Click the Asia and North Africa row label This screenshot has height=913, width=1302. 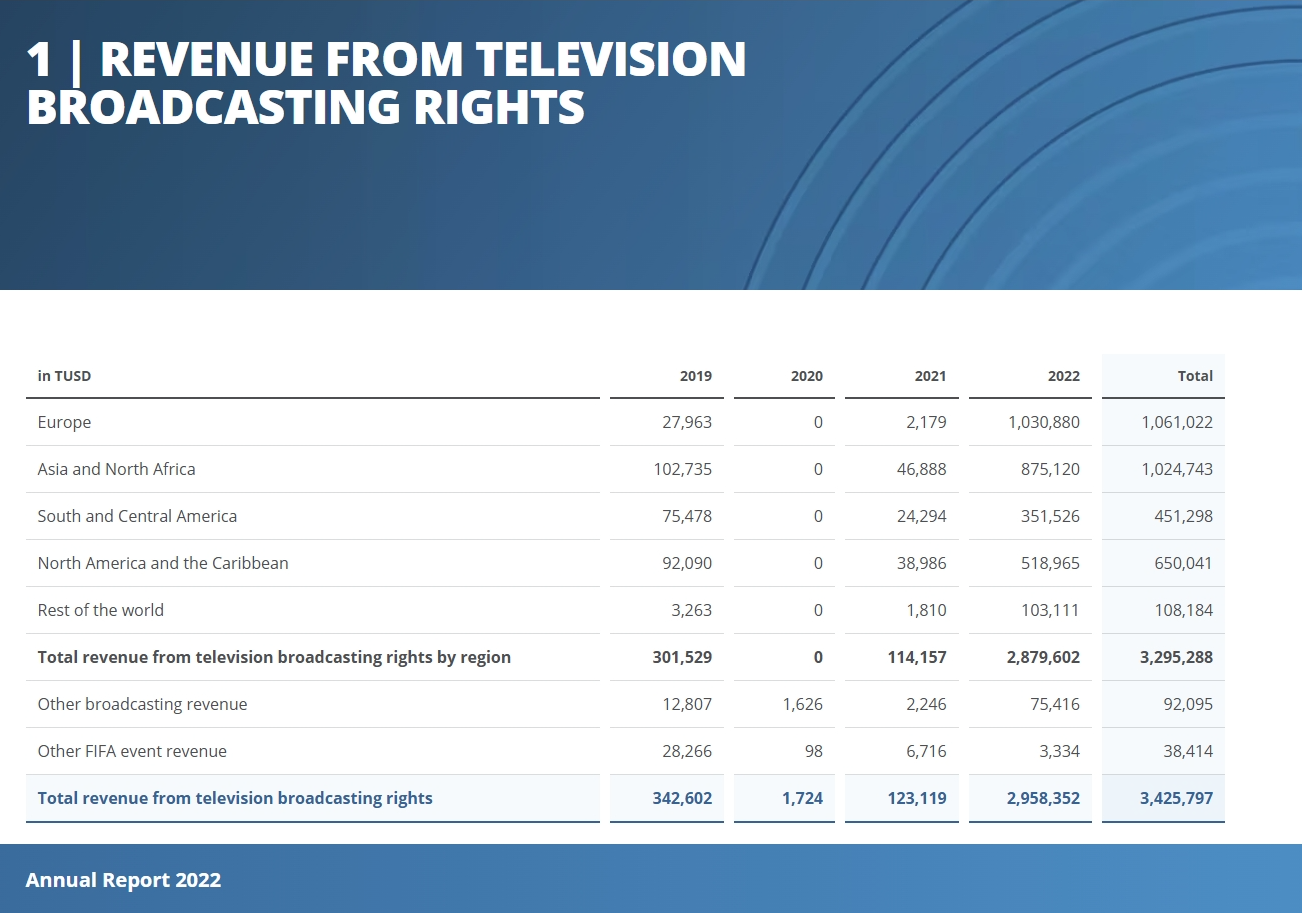tap(116, 469)
